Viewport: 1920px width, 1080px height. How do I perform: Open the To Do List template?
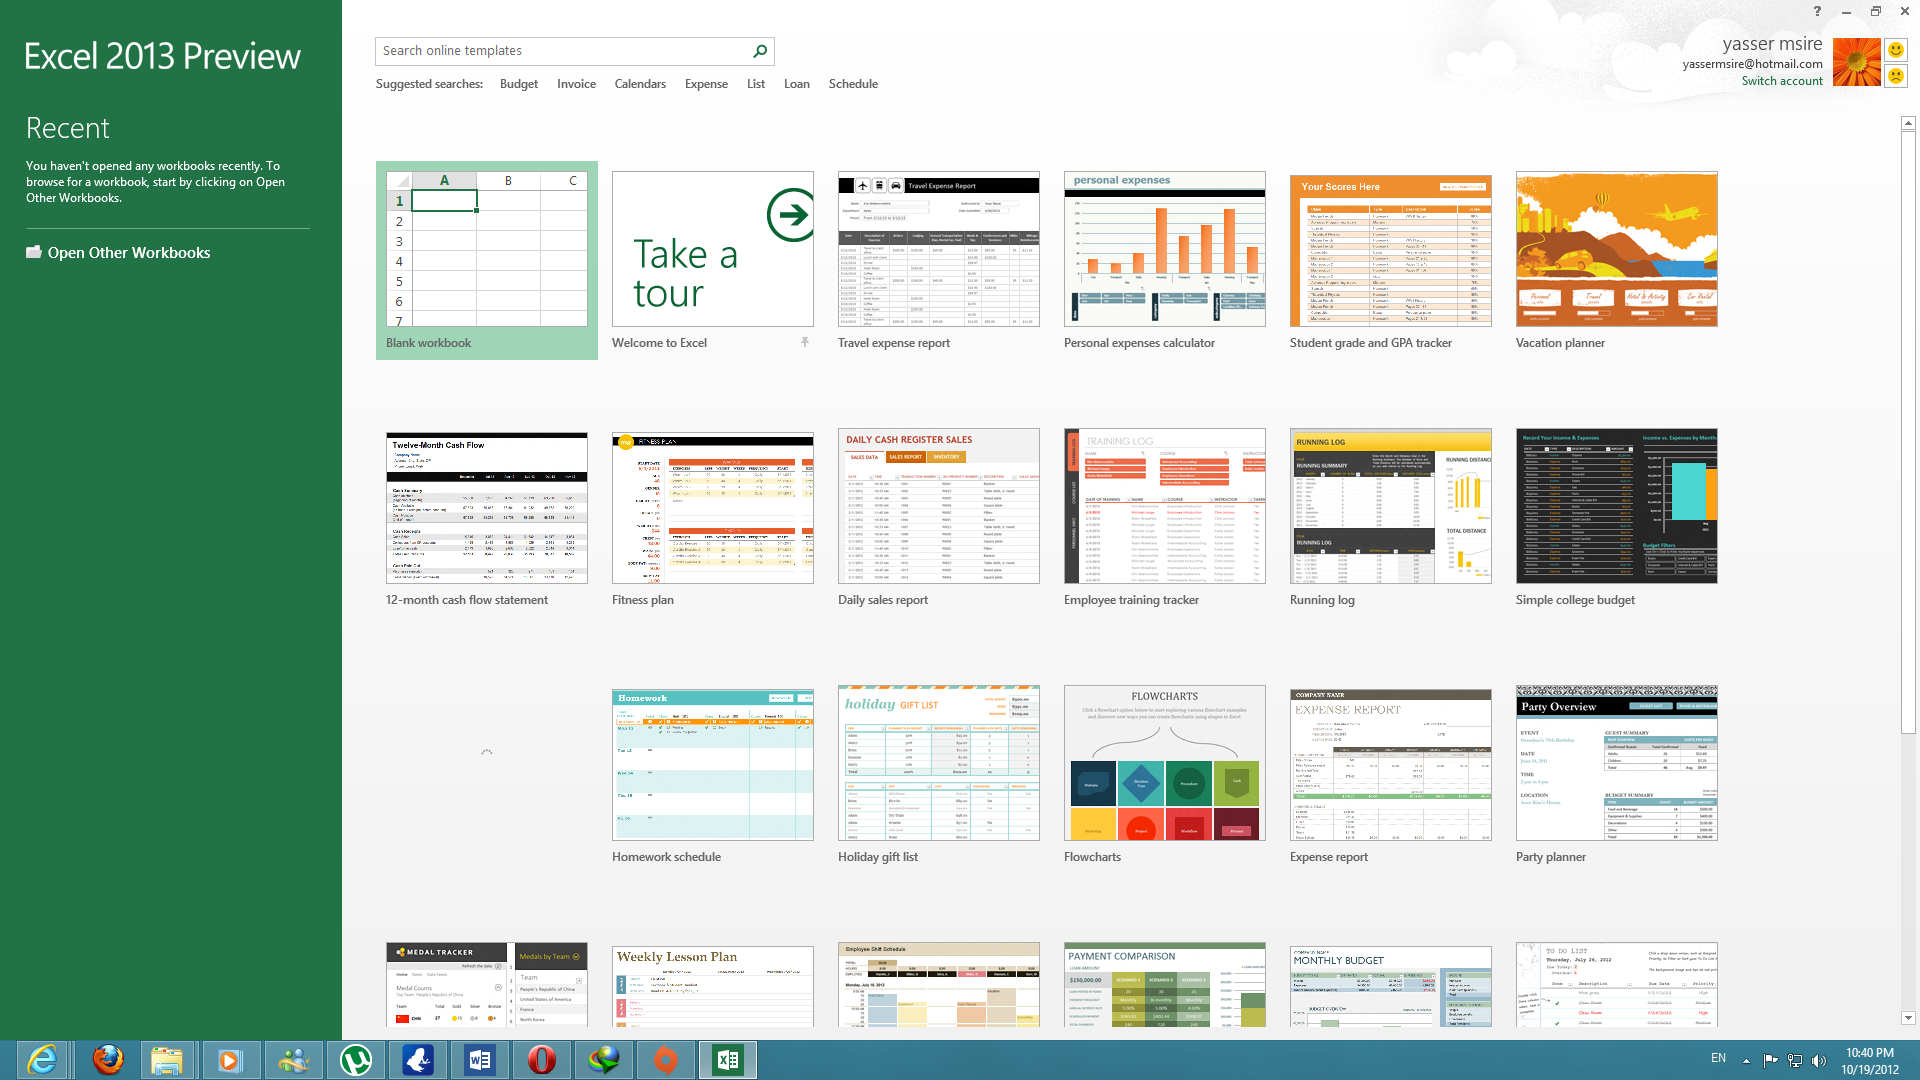[1617, 985]
